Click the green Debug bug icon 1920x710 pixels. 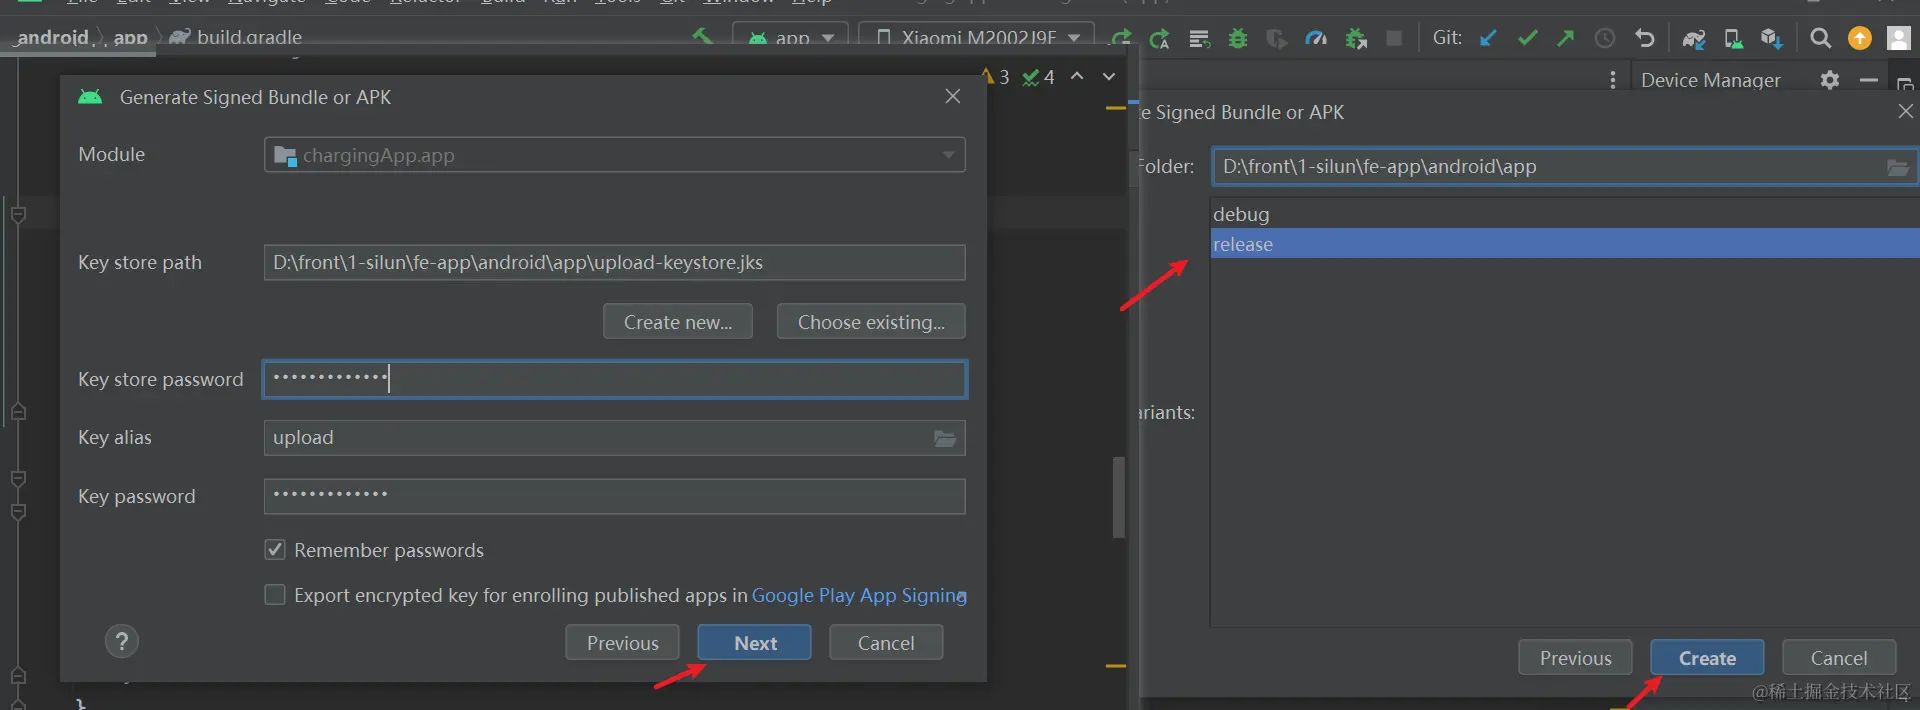point(1238,38)
